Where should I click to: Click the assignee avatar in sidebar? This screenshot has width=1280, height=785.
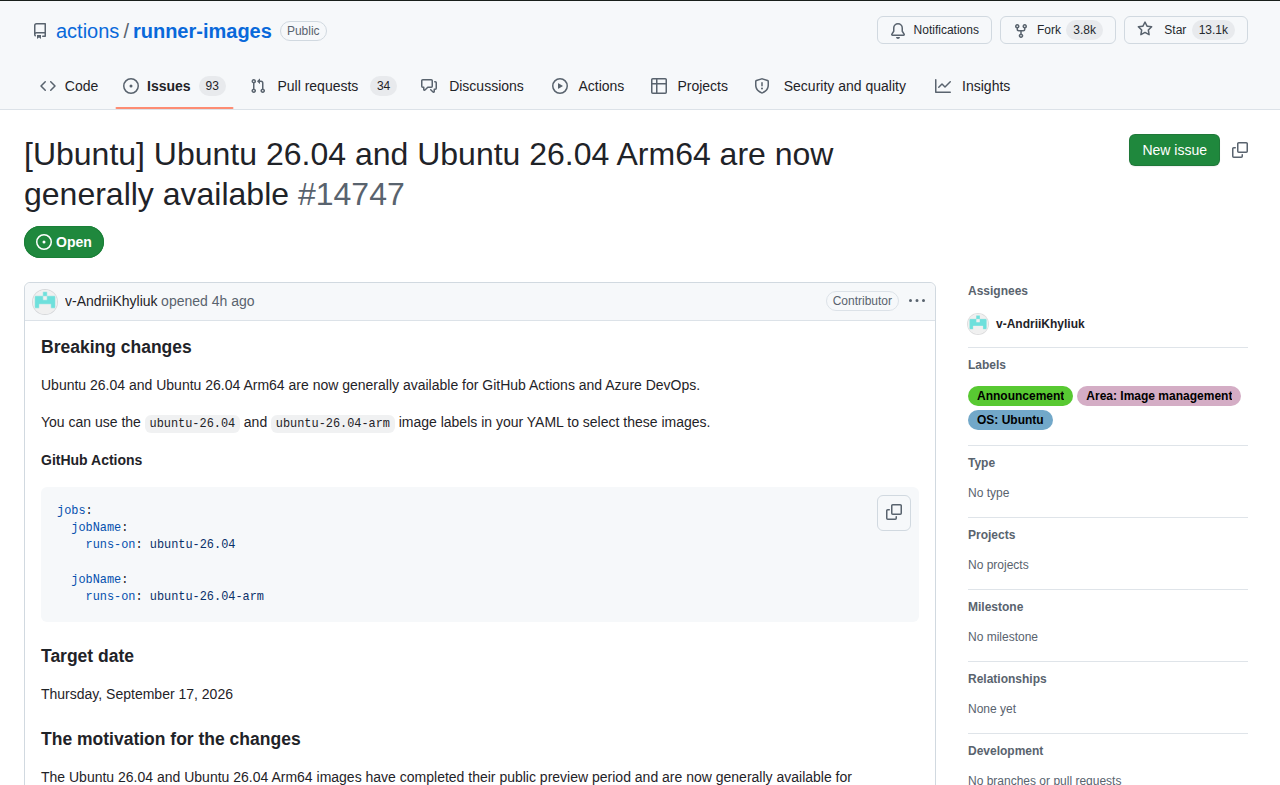[x=978, y=324]
